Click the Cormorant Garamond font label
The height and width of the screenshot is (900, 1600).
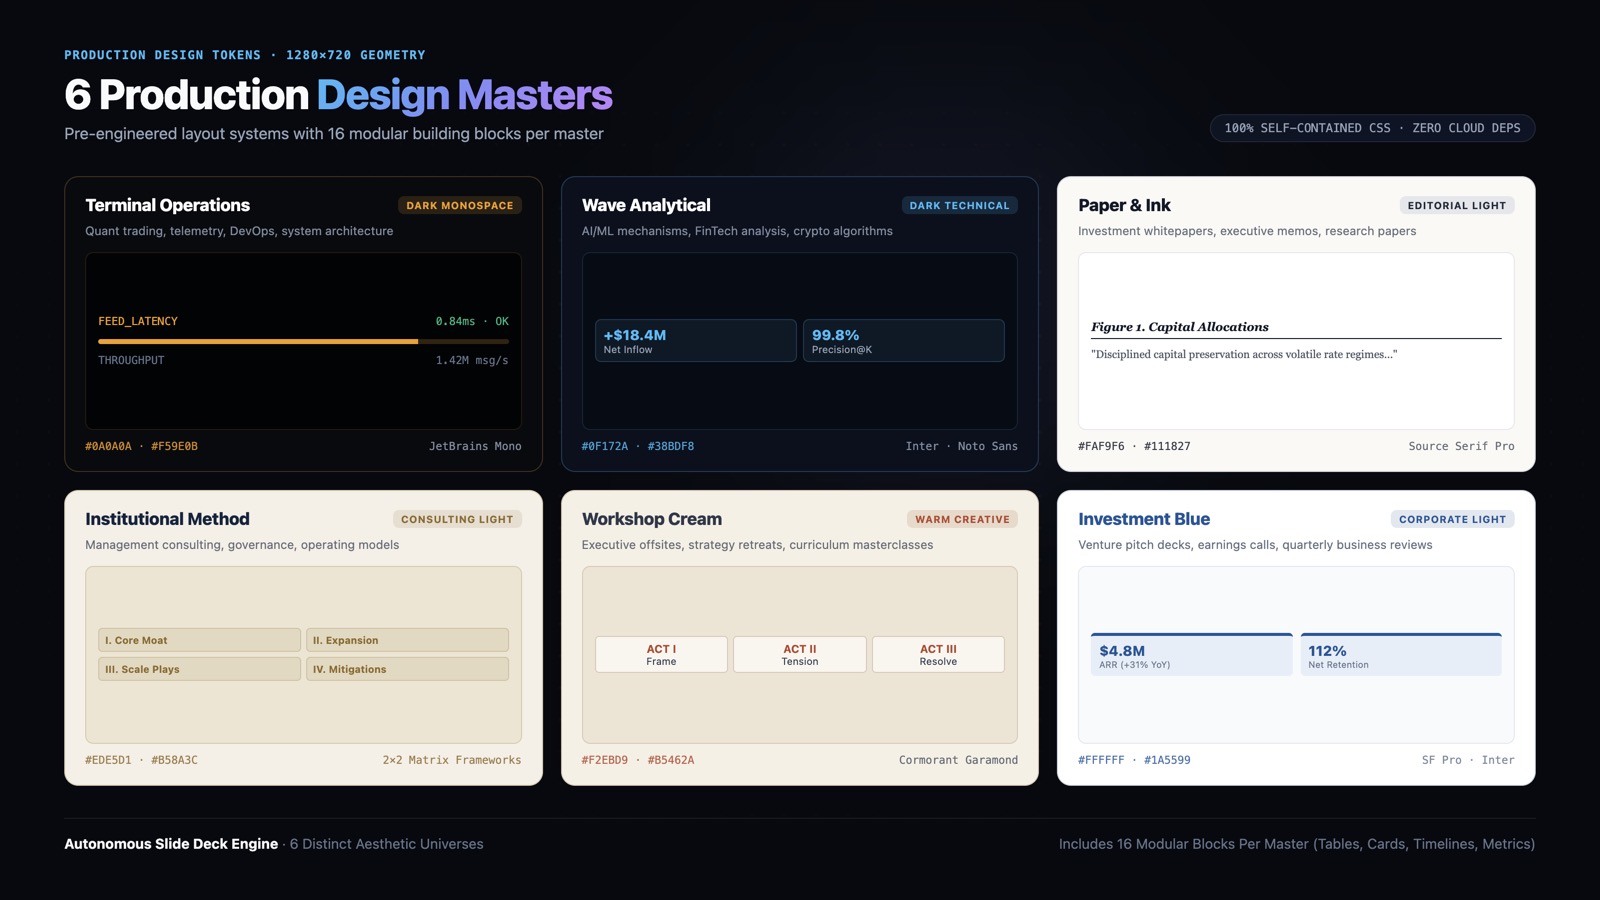click(958, 760)
